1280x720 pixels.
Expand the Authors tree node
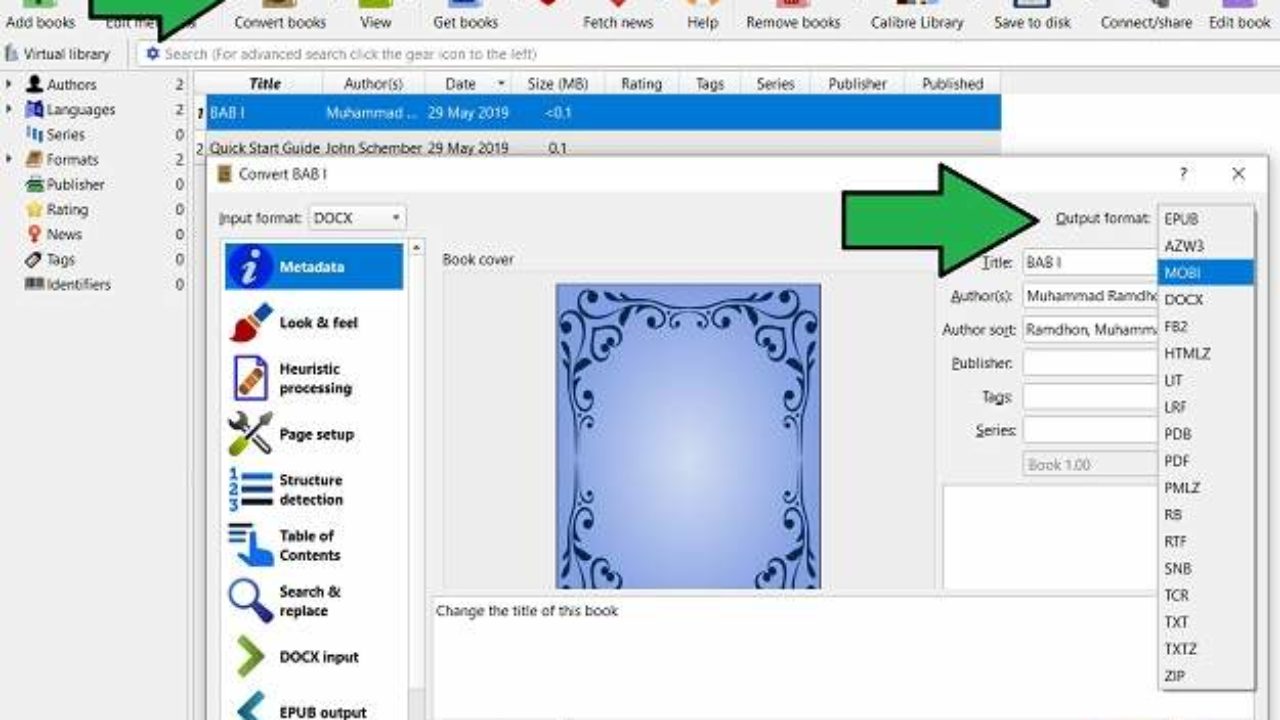pos(10,85)
